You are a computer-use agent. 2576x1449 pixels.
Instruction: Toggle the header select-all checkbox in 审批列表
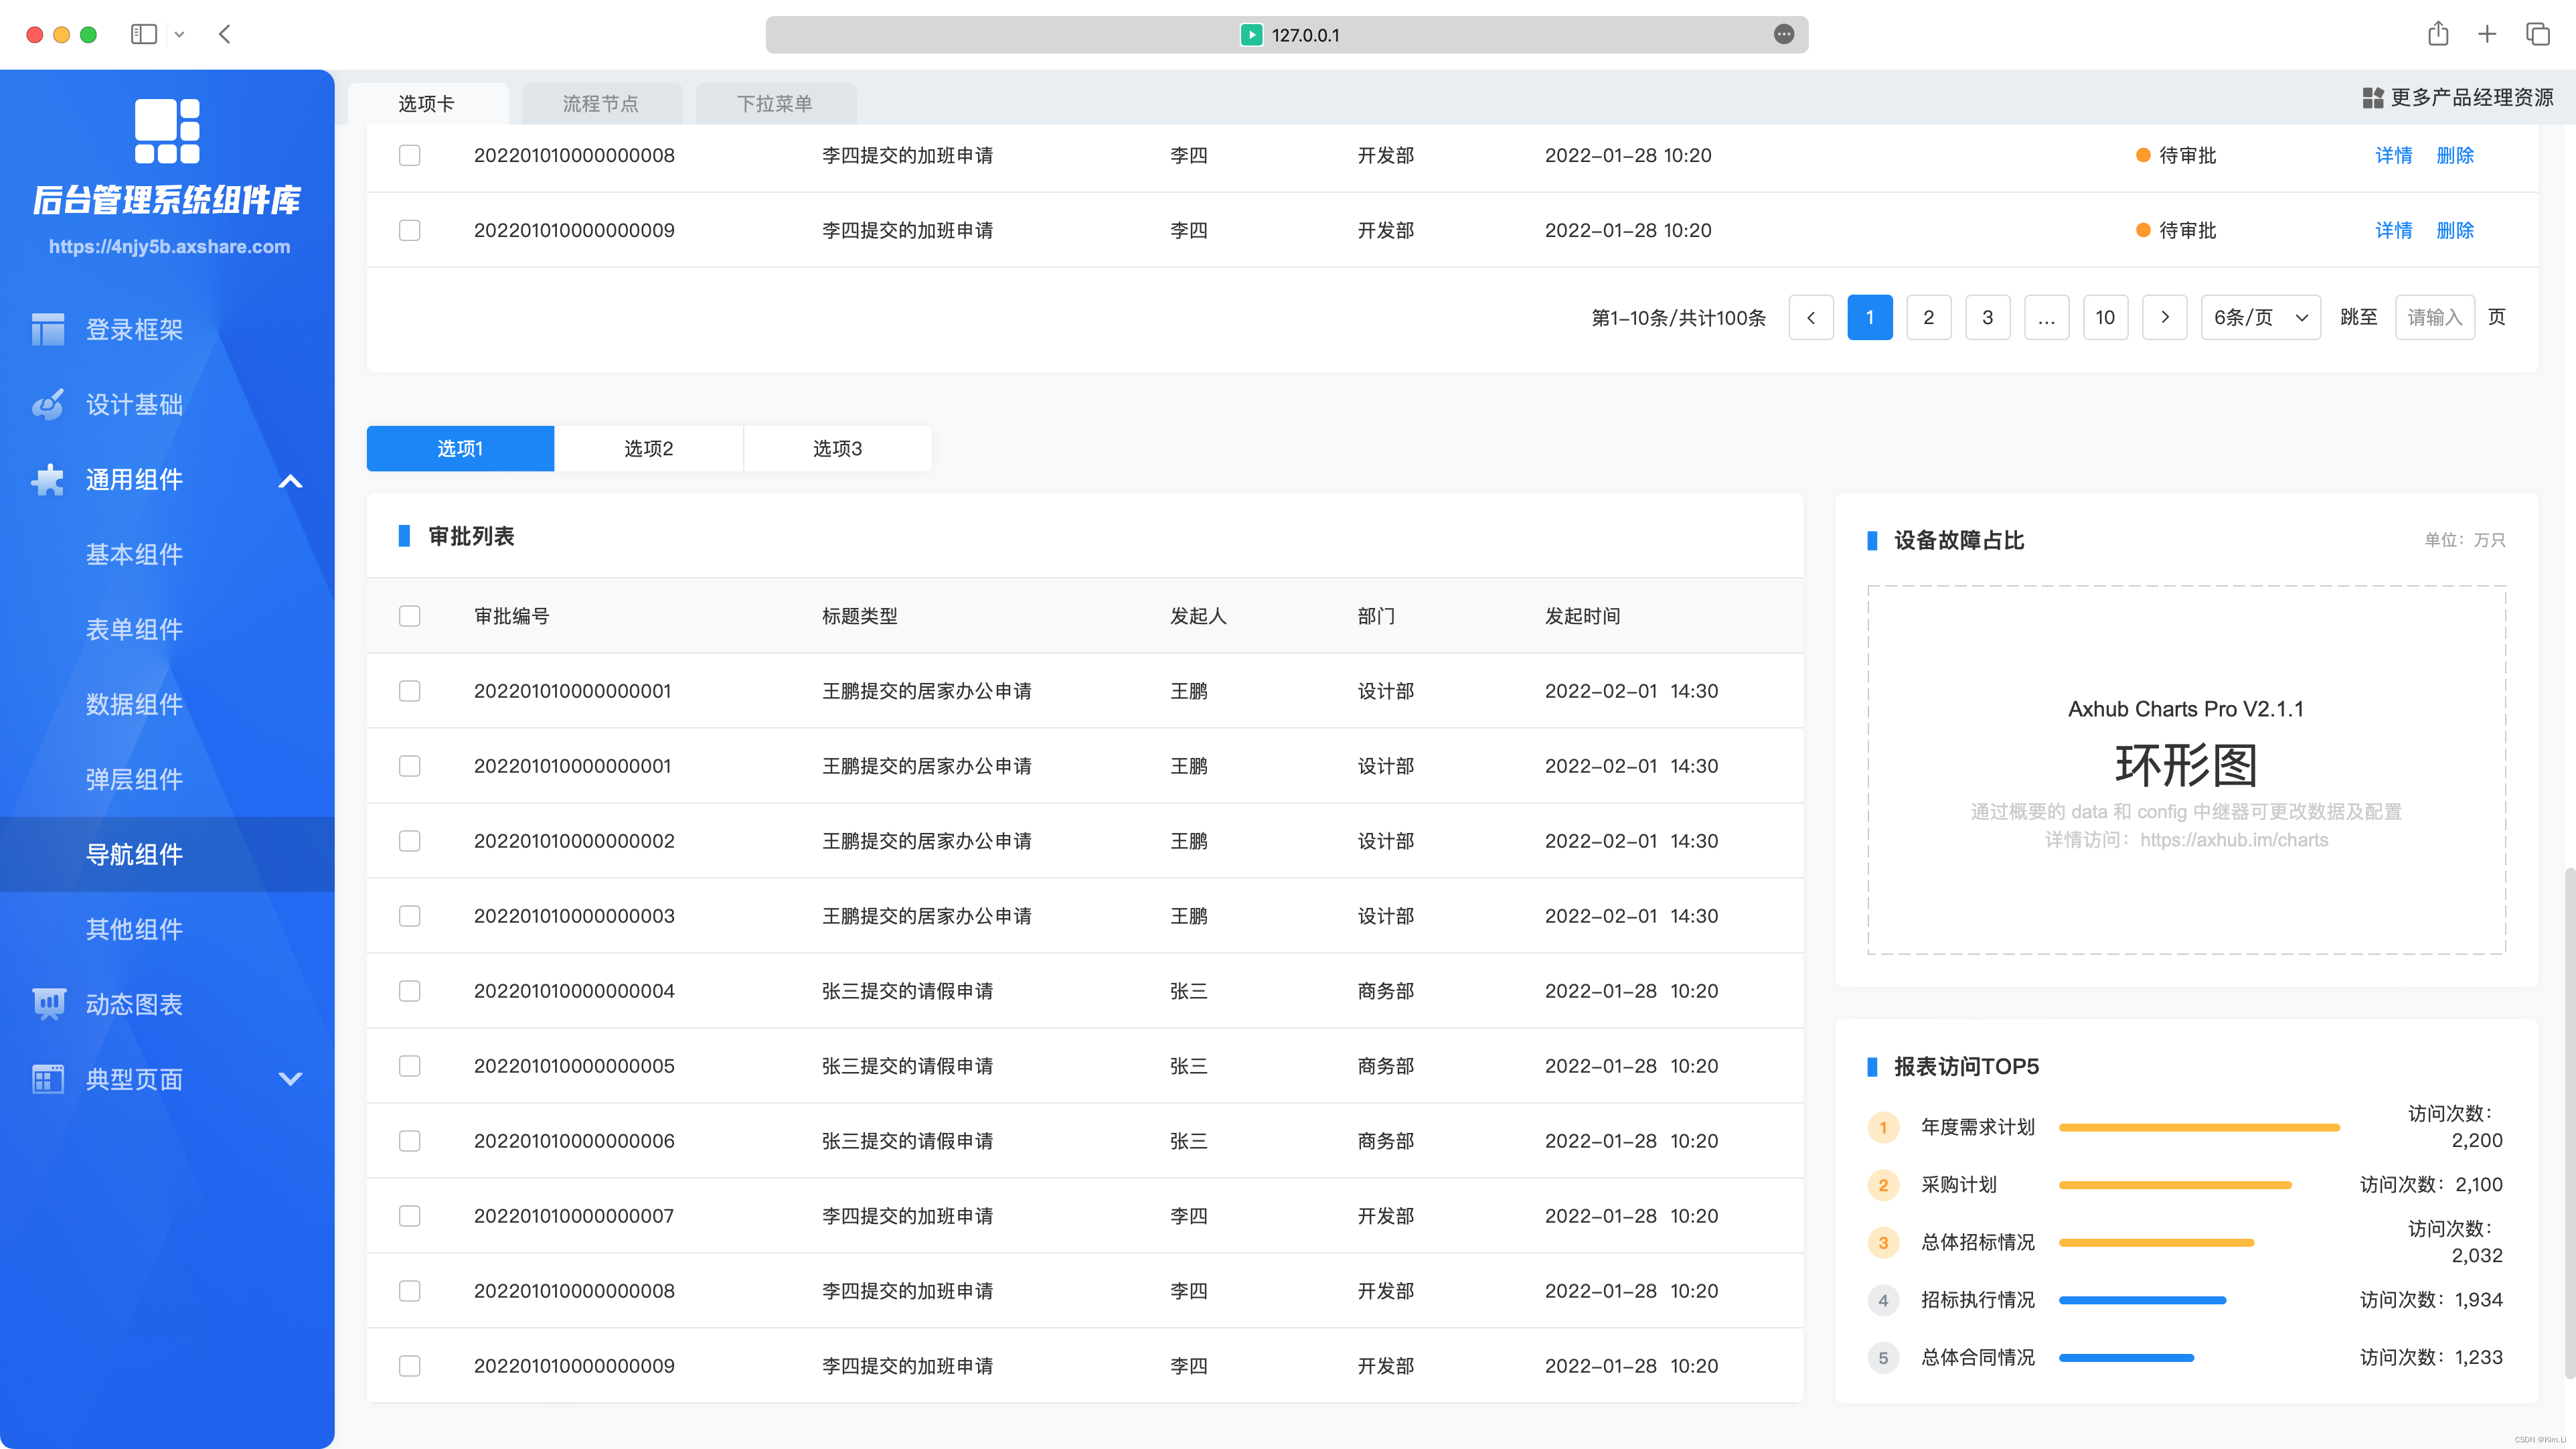tap(409, 616)
